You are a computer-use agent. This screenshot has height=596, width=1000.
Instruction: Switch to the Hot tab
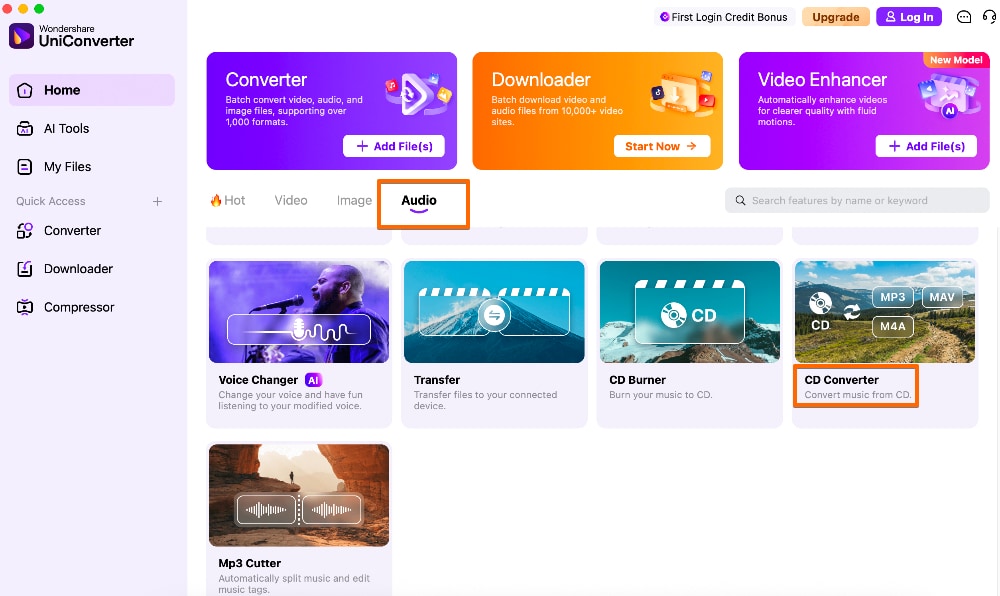tap(228, 201)
